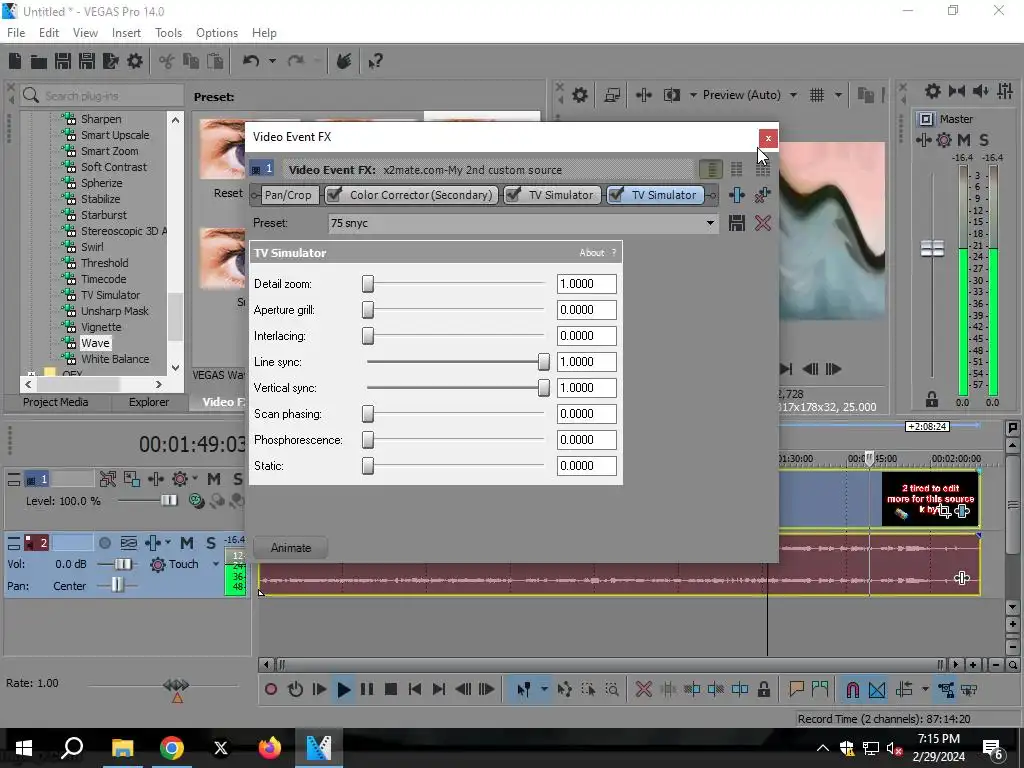1024x768 pixels.
Task: Open Preview (Auto) quality dropdown arrow
Action: click(793, 95)
